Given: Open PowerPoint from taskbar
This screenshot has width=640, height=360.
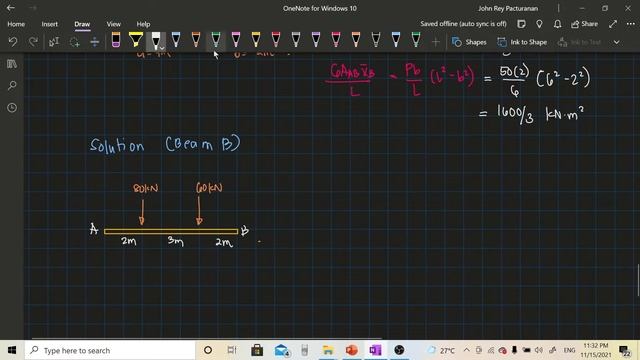Looking at the screenshot, I should pyautogui.click(x=351, y=350).
